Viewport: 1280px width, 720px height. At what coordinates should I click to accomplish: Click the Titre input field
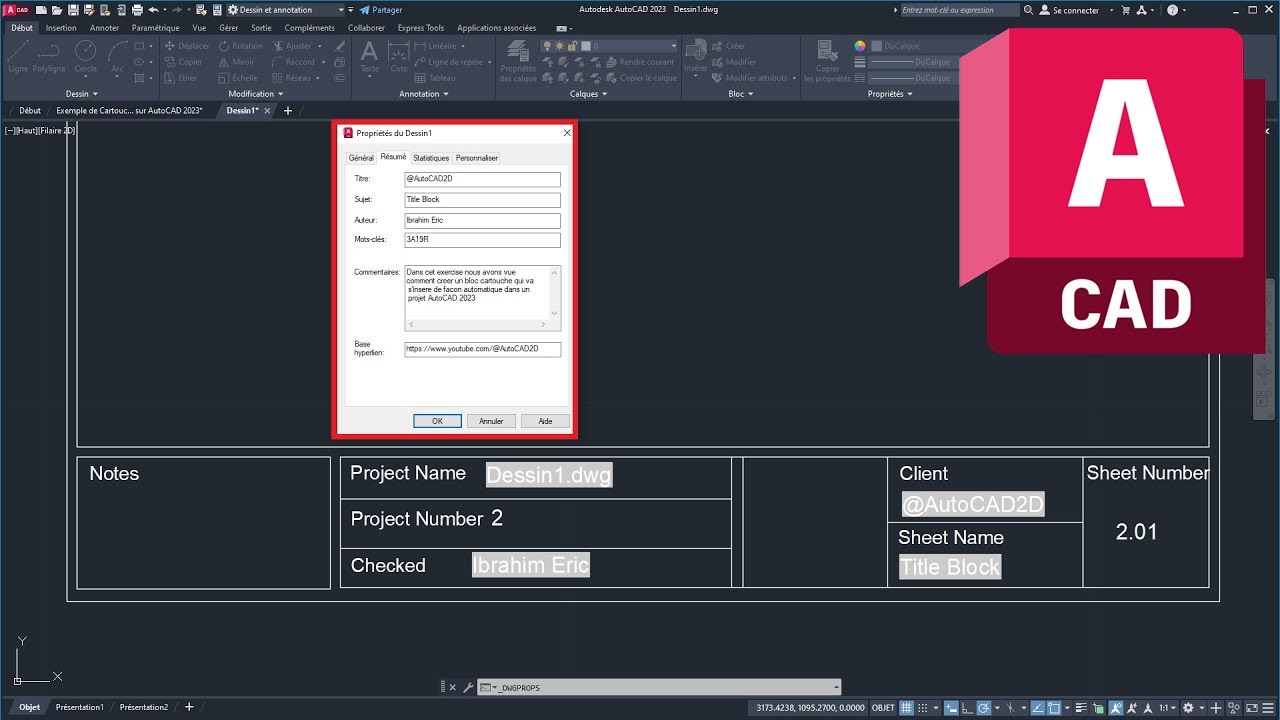[482, 179]
